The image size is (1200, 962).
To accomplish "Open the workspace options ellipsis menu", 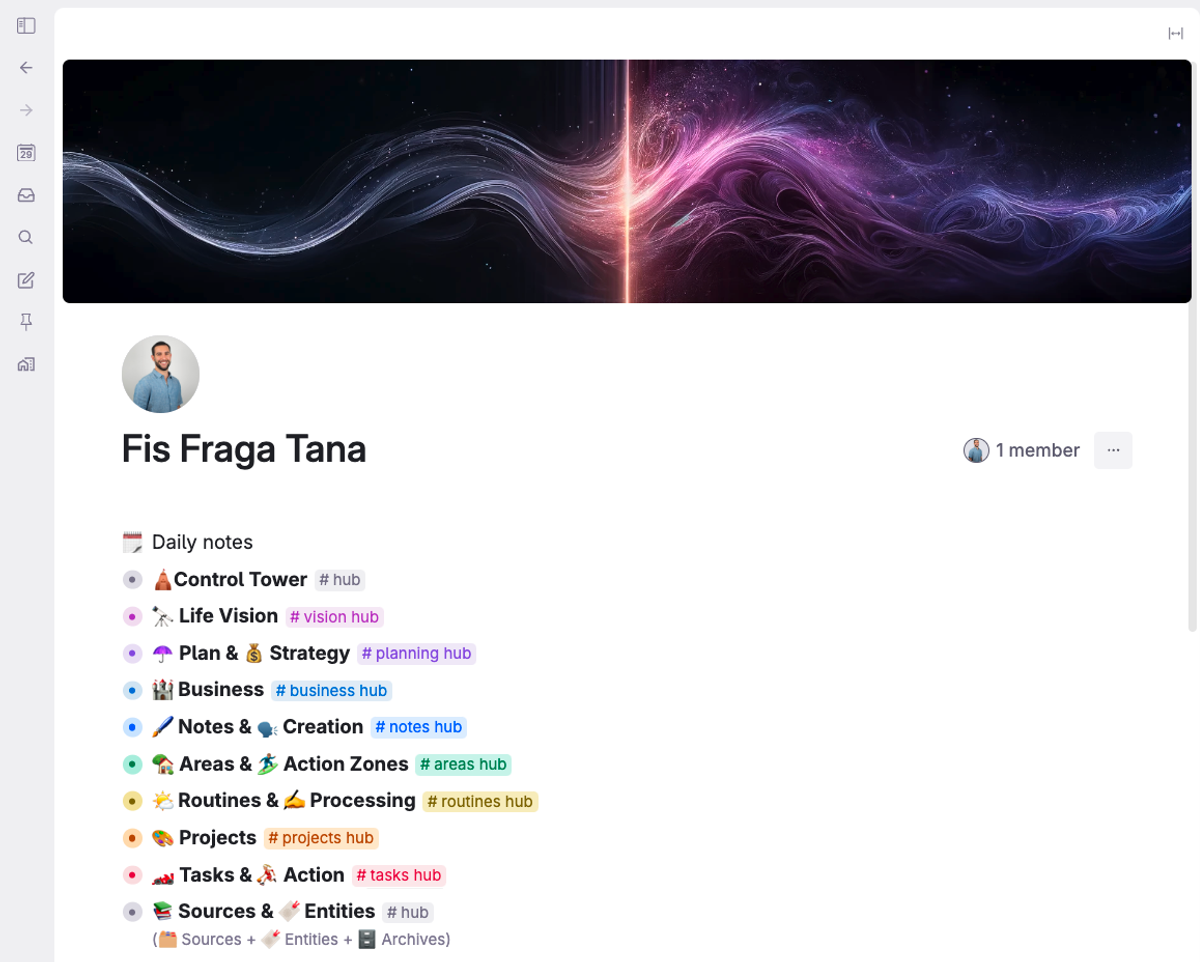I will coord(1113,450).
